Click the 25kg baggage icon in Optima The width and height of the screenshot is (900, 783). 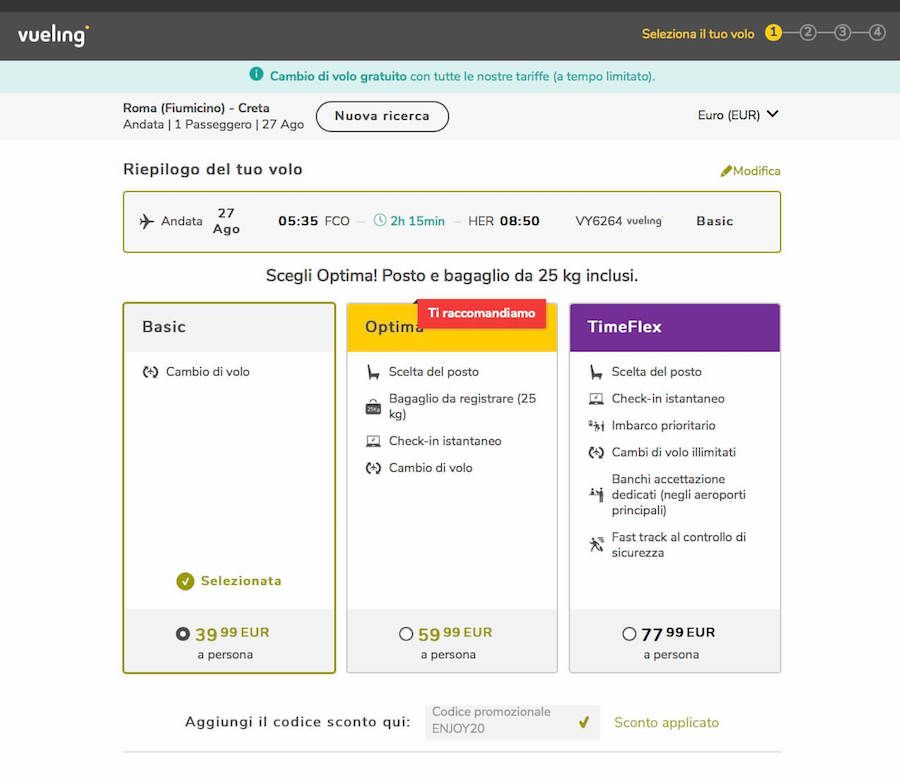pyautogui.click(x=373, y=406)
